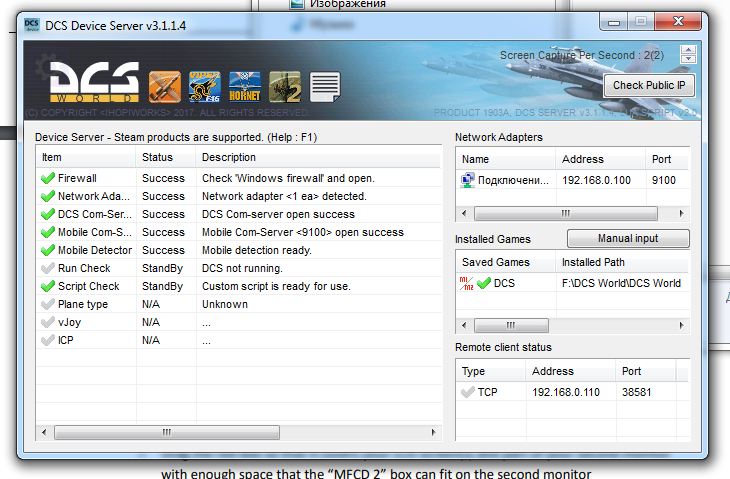Click the Network Adapters scrollbar right arrow
Image resolution: width=730 pixels, height=479 pixels.
coord(682,213)
